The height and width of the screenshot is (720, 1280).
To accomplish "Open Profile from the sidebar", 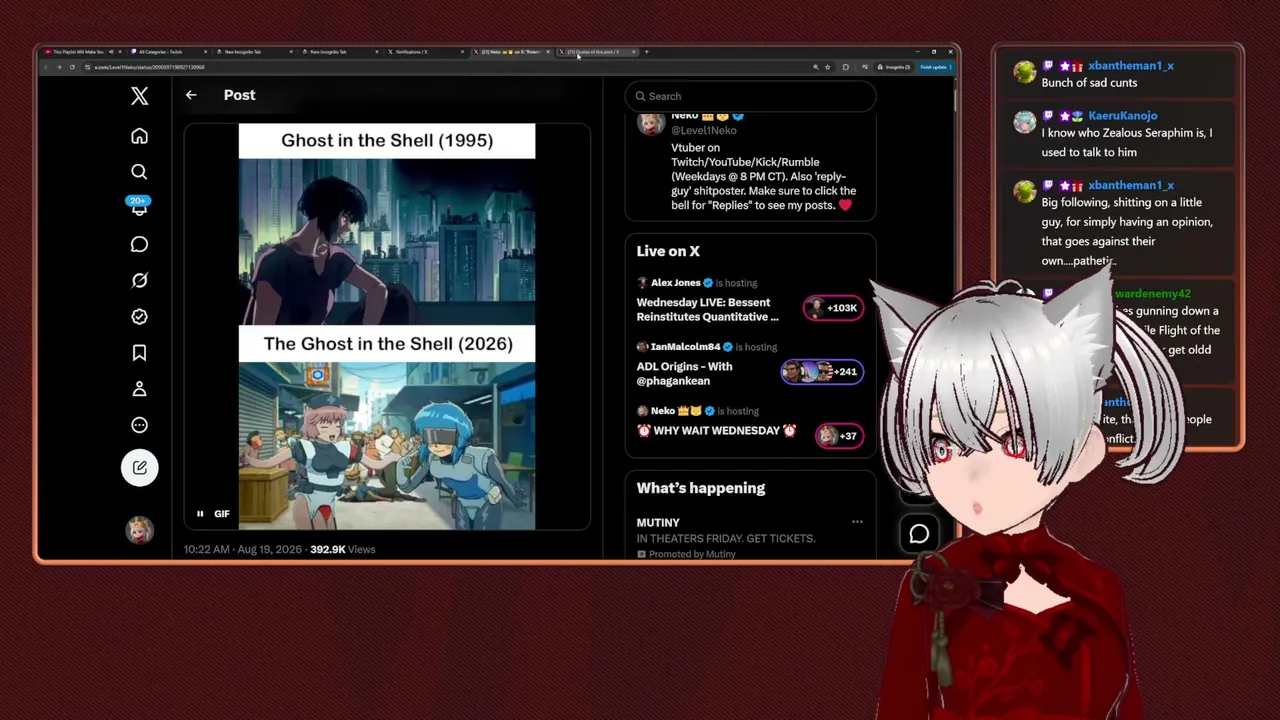I will click(139, 388).
